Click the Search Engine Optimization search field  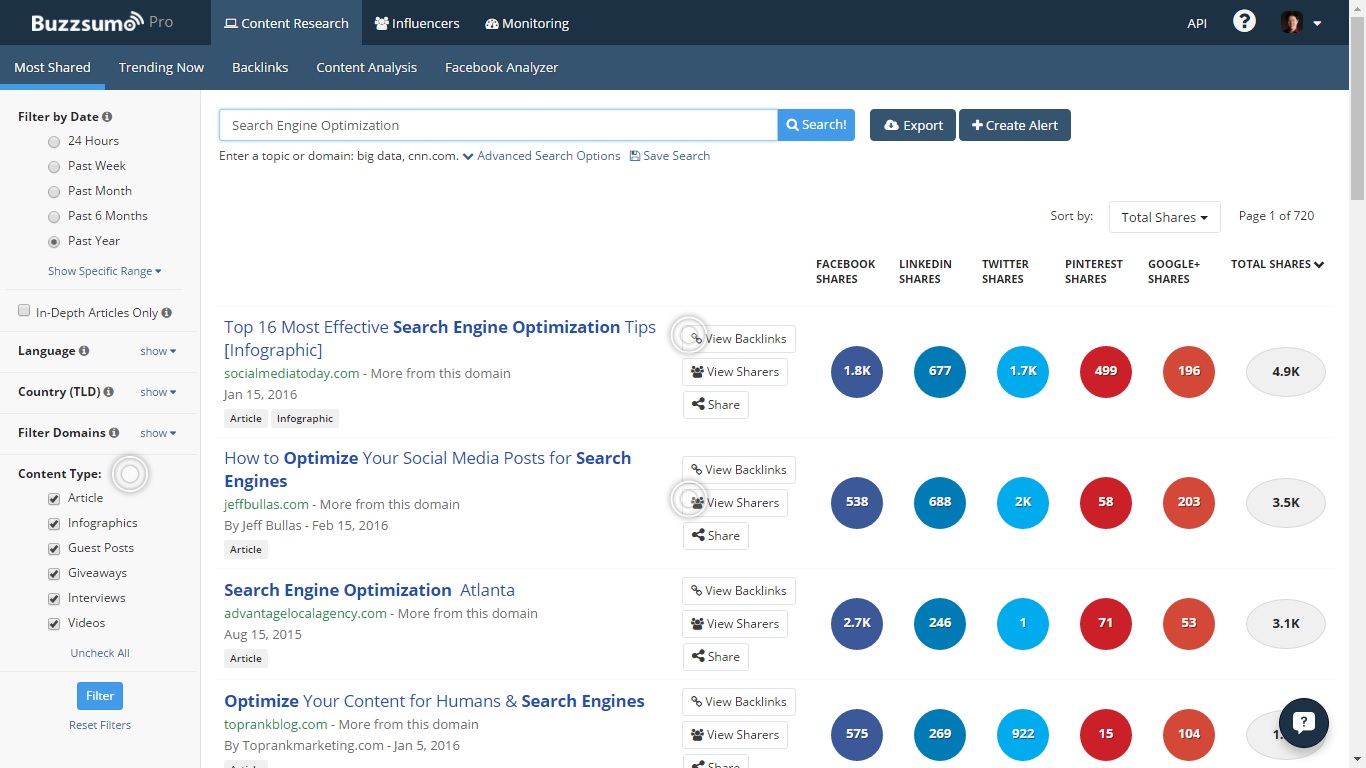497,125
